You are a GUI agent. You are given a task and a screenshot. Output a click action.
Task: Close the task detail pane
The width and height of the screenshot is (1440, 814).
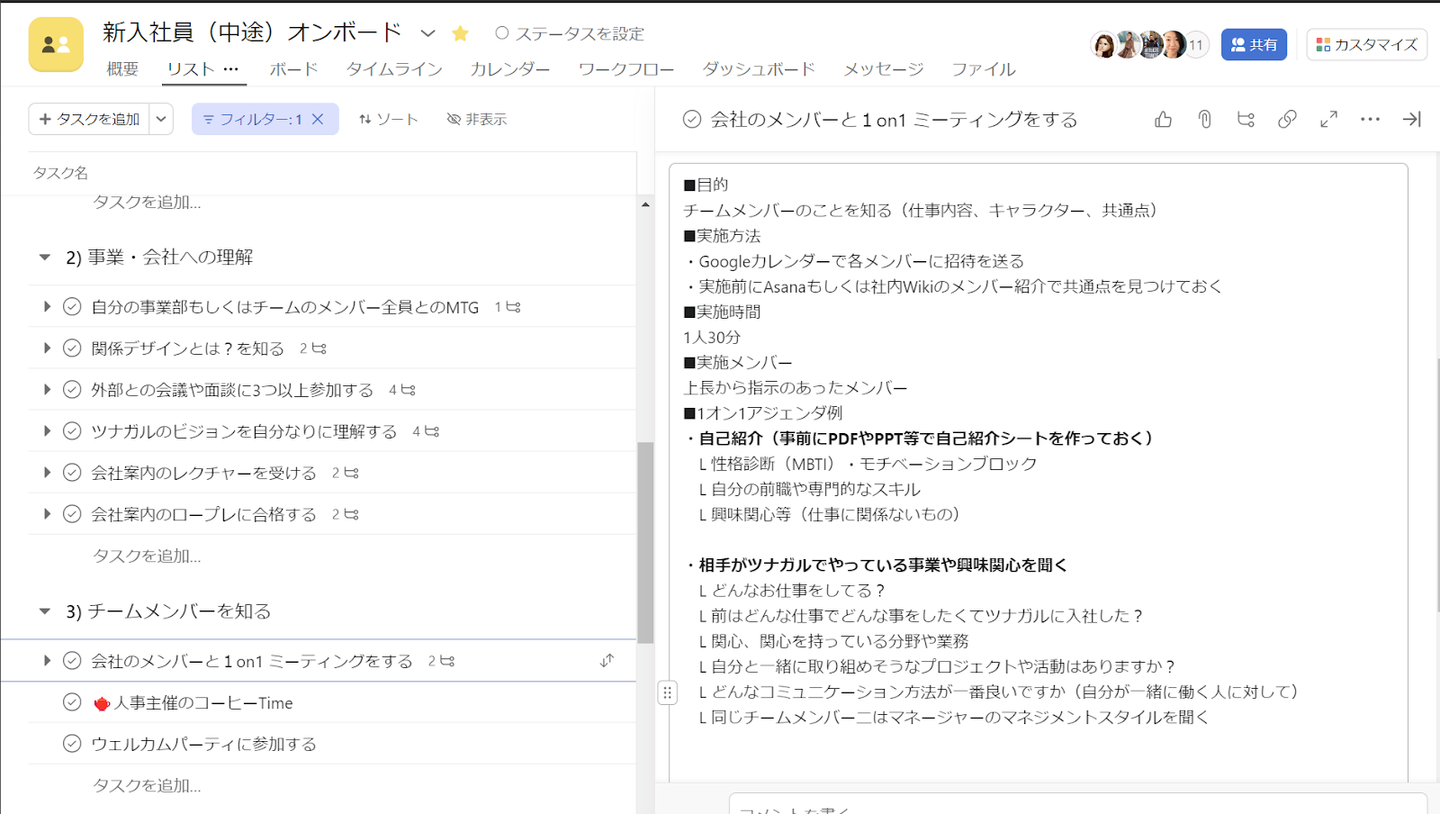[1412, 119]
